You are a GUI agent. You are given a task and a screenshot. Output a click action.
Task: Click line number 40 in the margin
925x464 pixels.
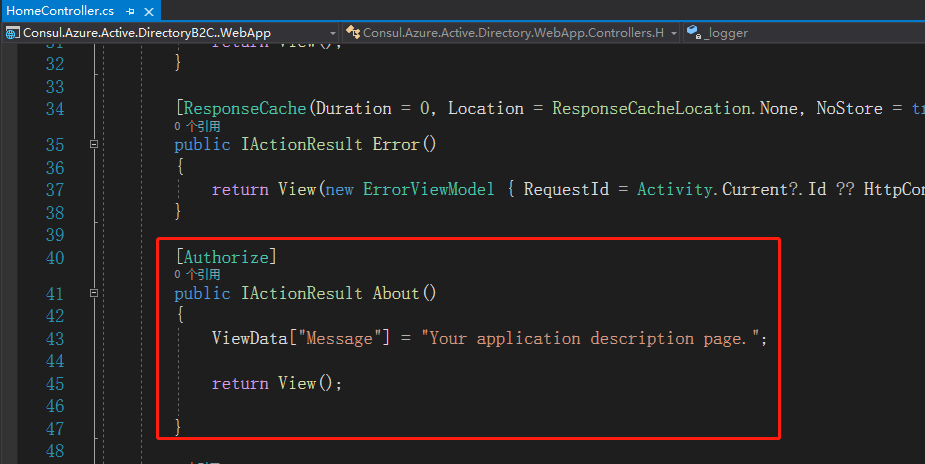click(55, 258)
